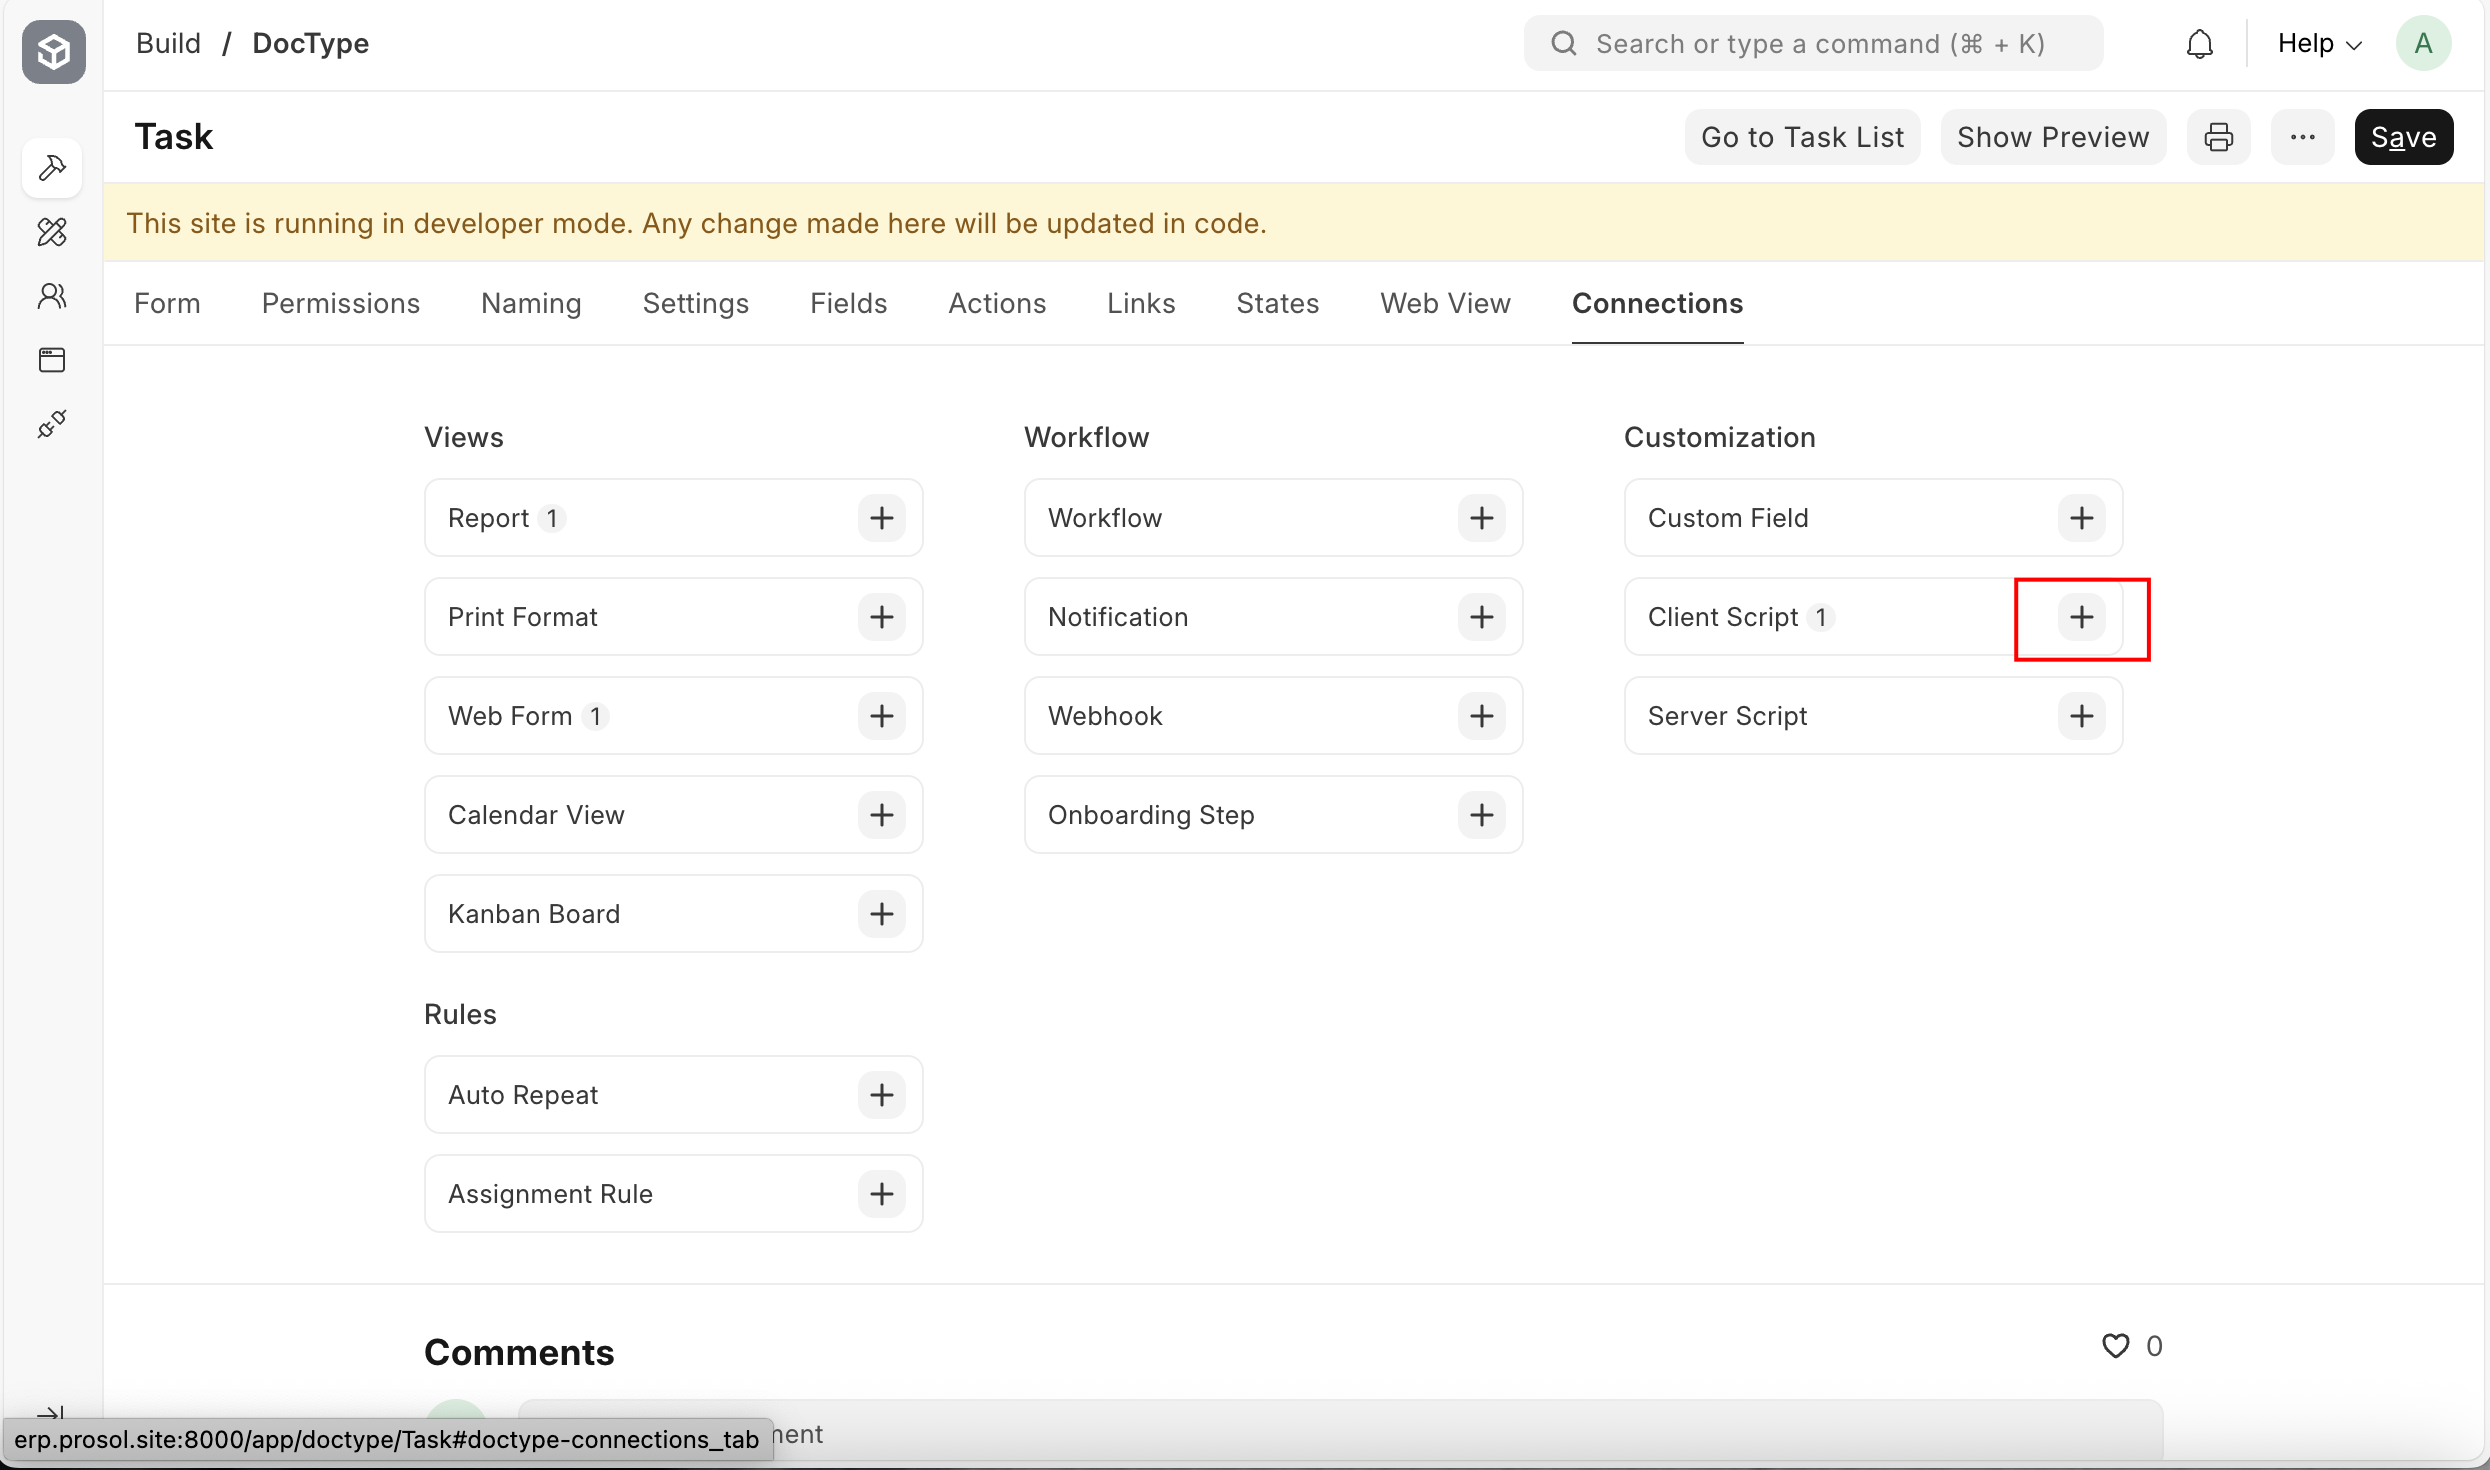2490x1470 pixels.
Task: Open the Users sidebar icon
Action: click(x=52, y=296)
